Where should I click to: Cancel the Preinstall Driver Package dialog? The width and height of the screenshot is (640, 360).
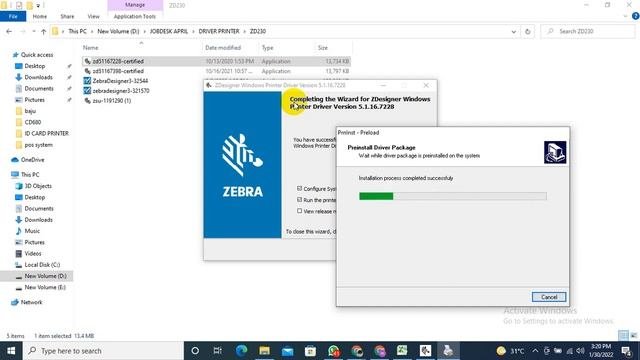(549, 297)
